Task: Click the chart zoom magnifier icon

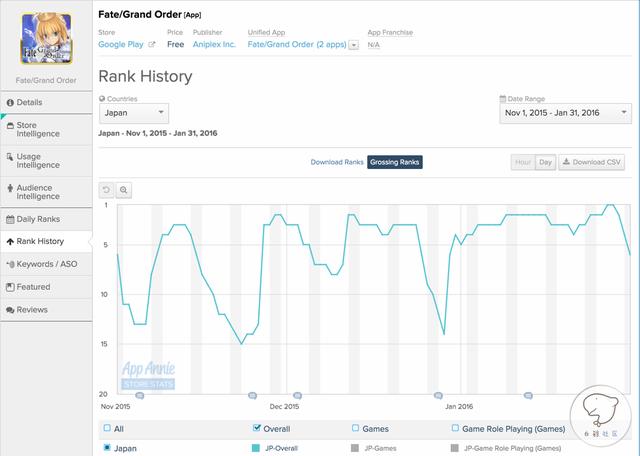Action: 124,189
